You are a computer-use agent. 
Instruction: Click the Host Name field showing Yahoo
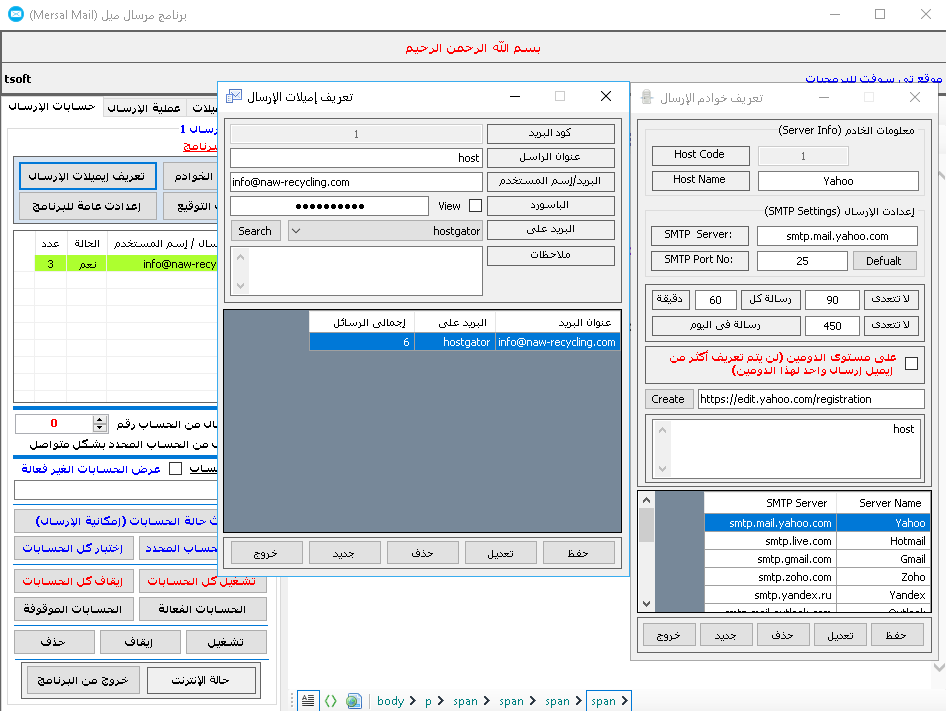838,180
